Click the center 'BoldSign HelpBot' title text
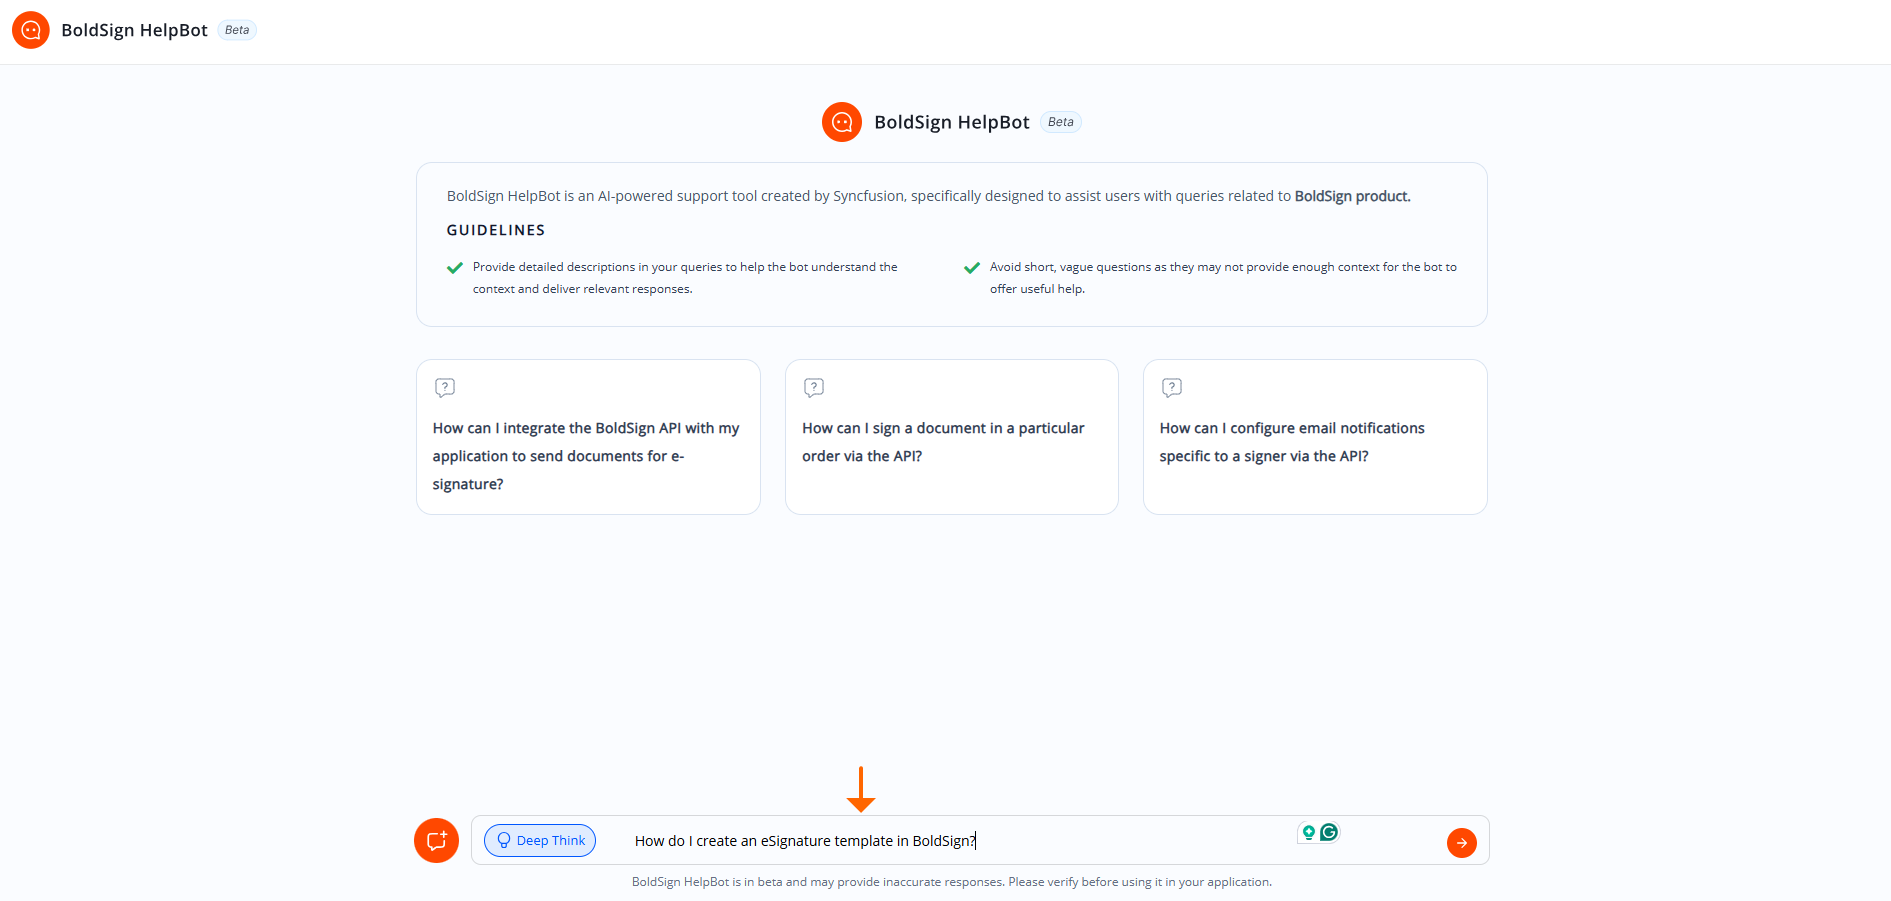The image size is (1891, 901). (952, 122)
